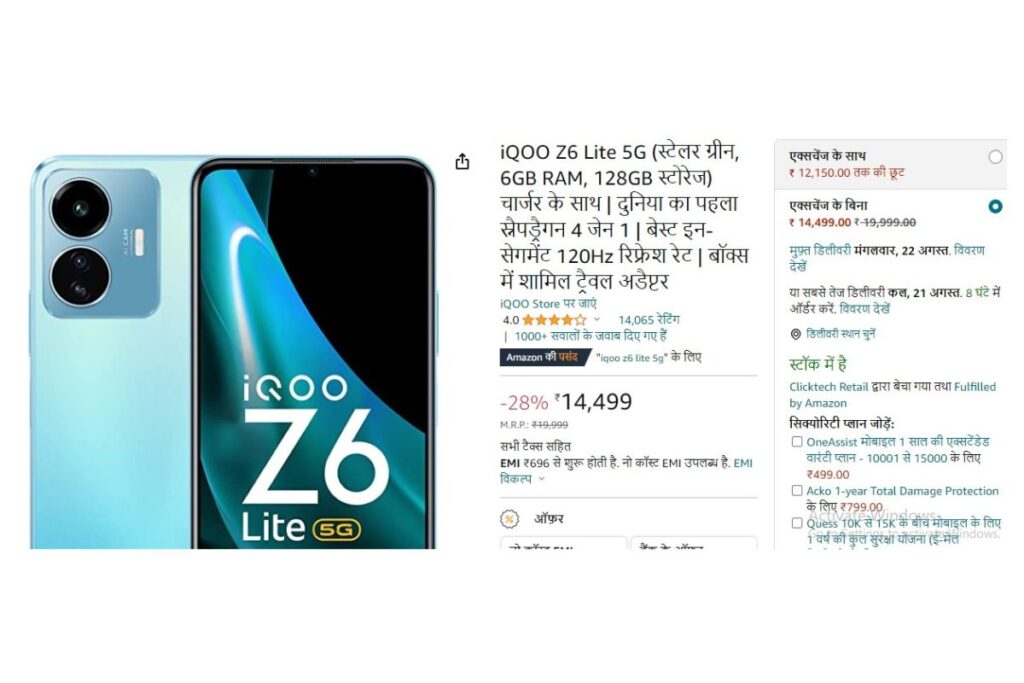Open the free delivery details link

pyautogui.click(x=886, y=258)
